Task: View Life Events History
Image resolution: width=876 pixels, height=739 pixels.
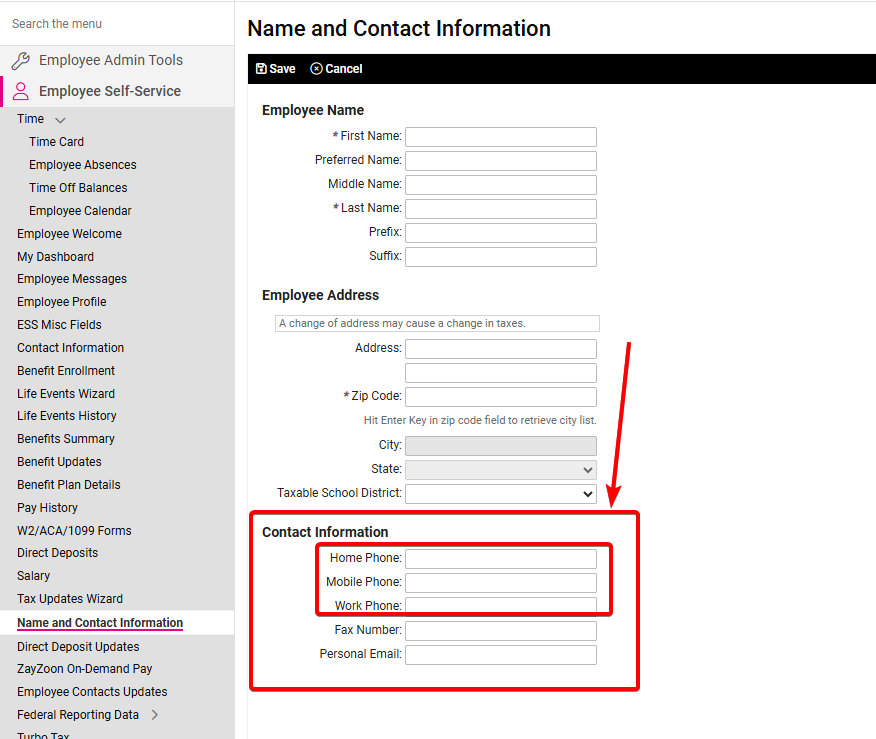Action: coord(66,416)
